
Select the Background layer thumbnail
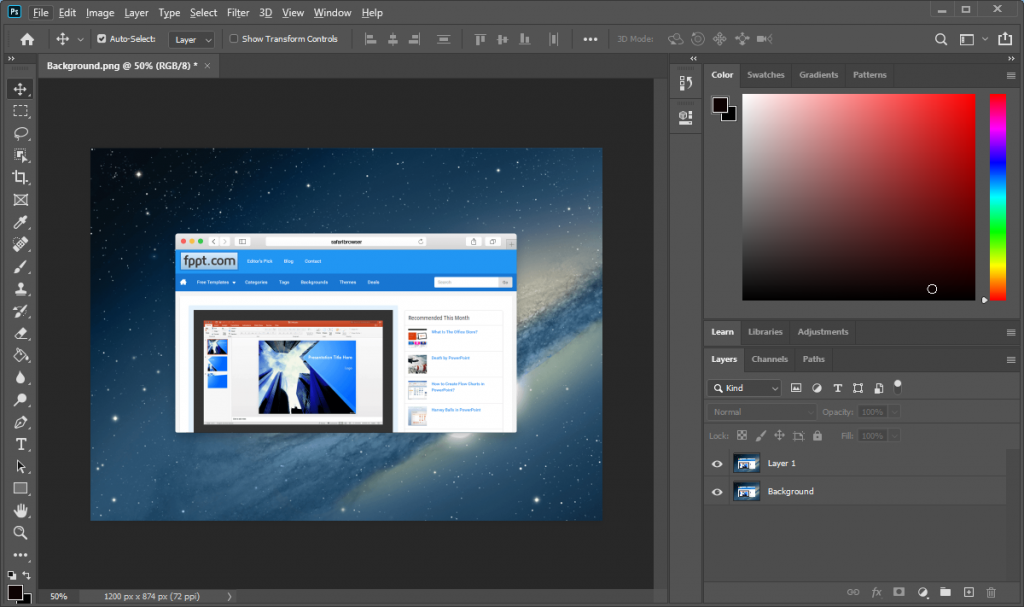click(x=746, y=492)
